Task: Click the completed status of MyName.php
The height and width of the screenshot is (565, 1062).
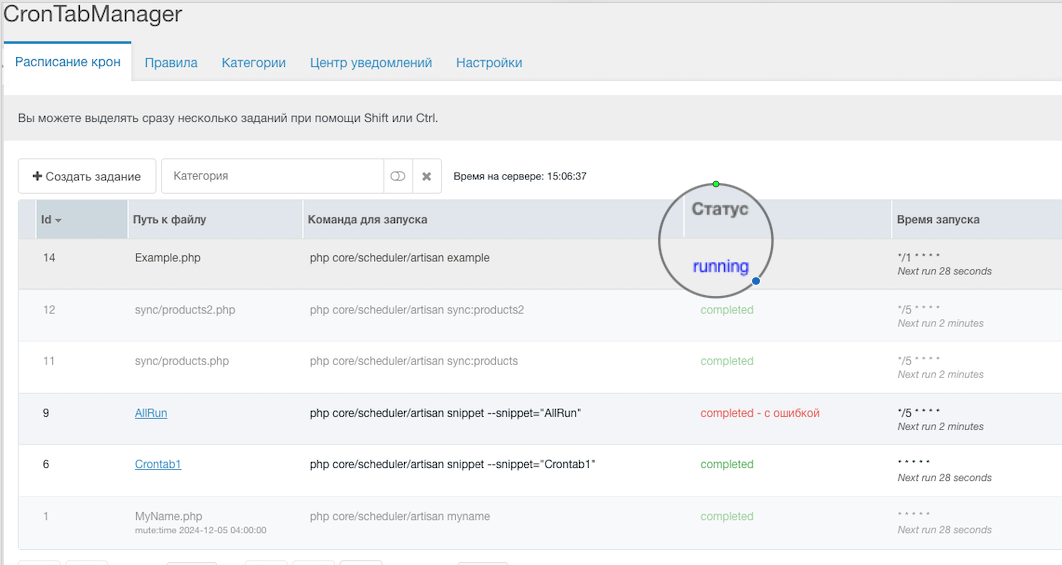Action: pos(727,516)
